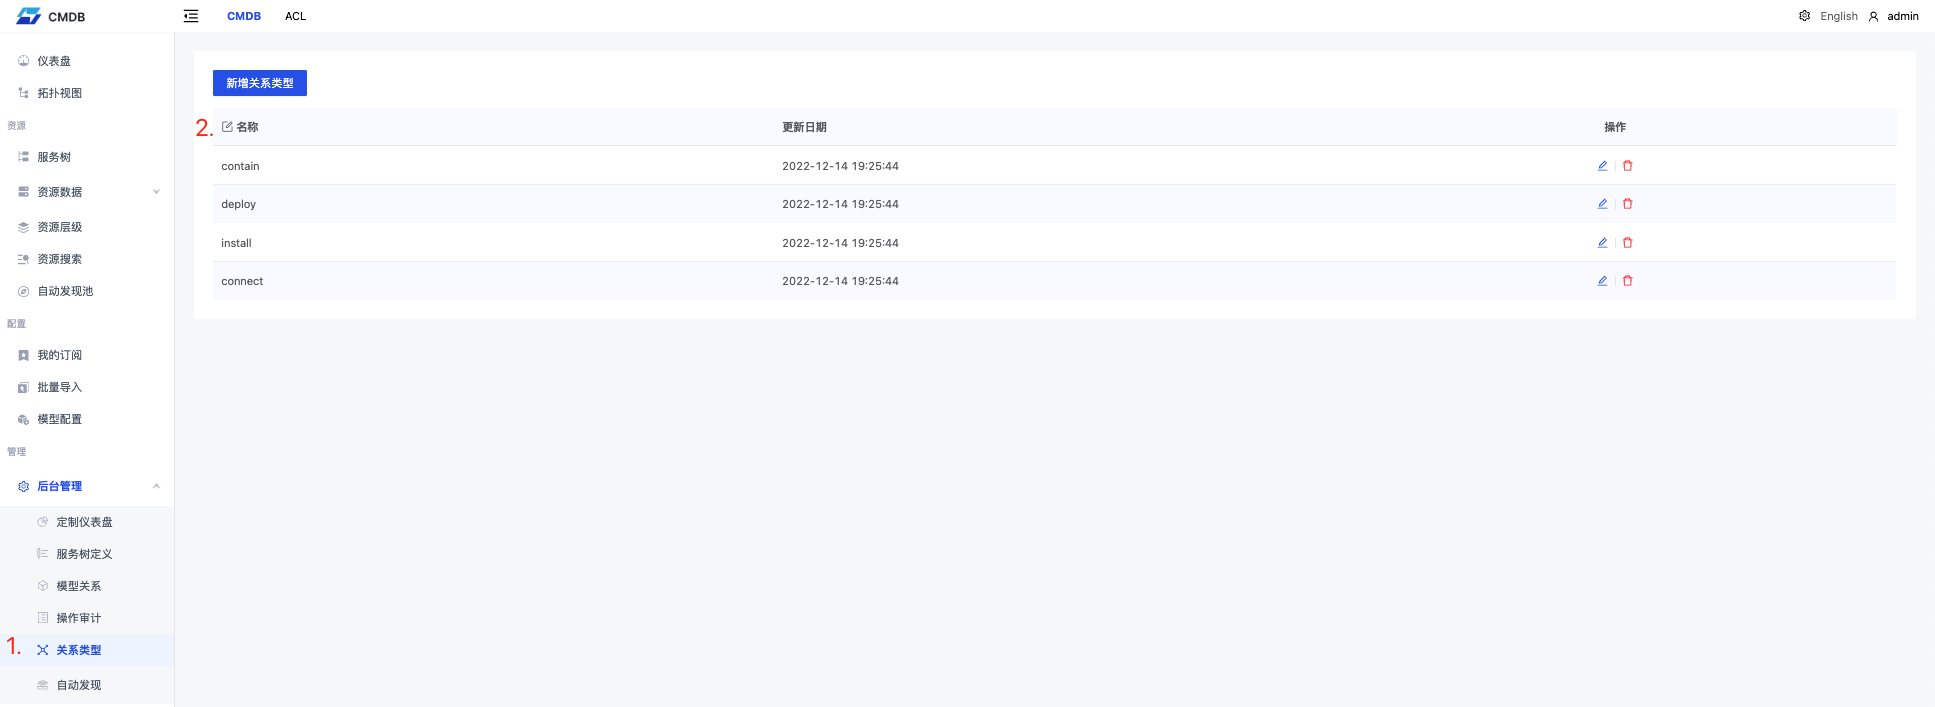Open the 操作审计 sidebar item

(x=78, y=618)
